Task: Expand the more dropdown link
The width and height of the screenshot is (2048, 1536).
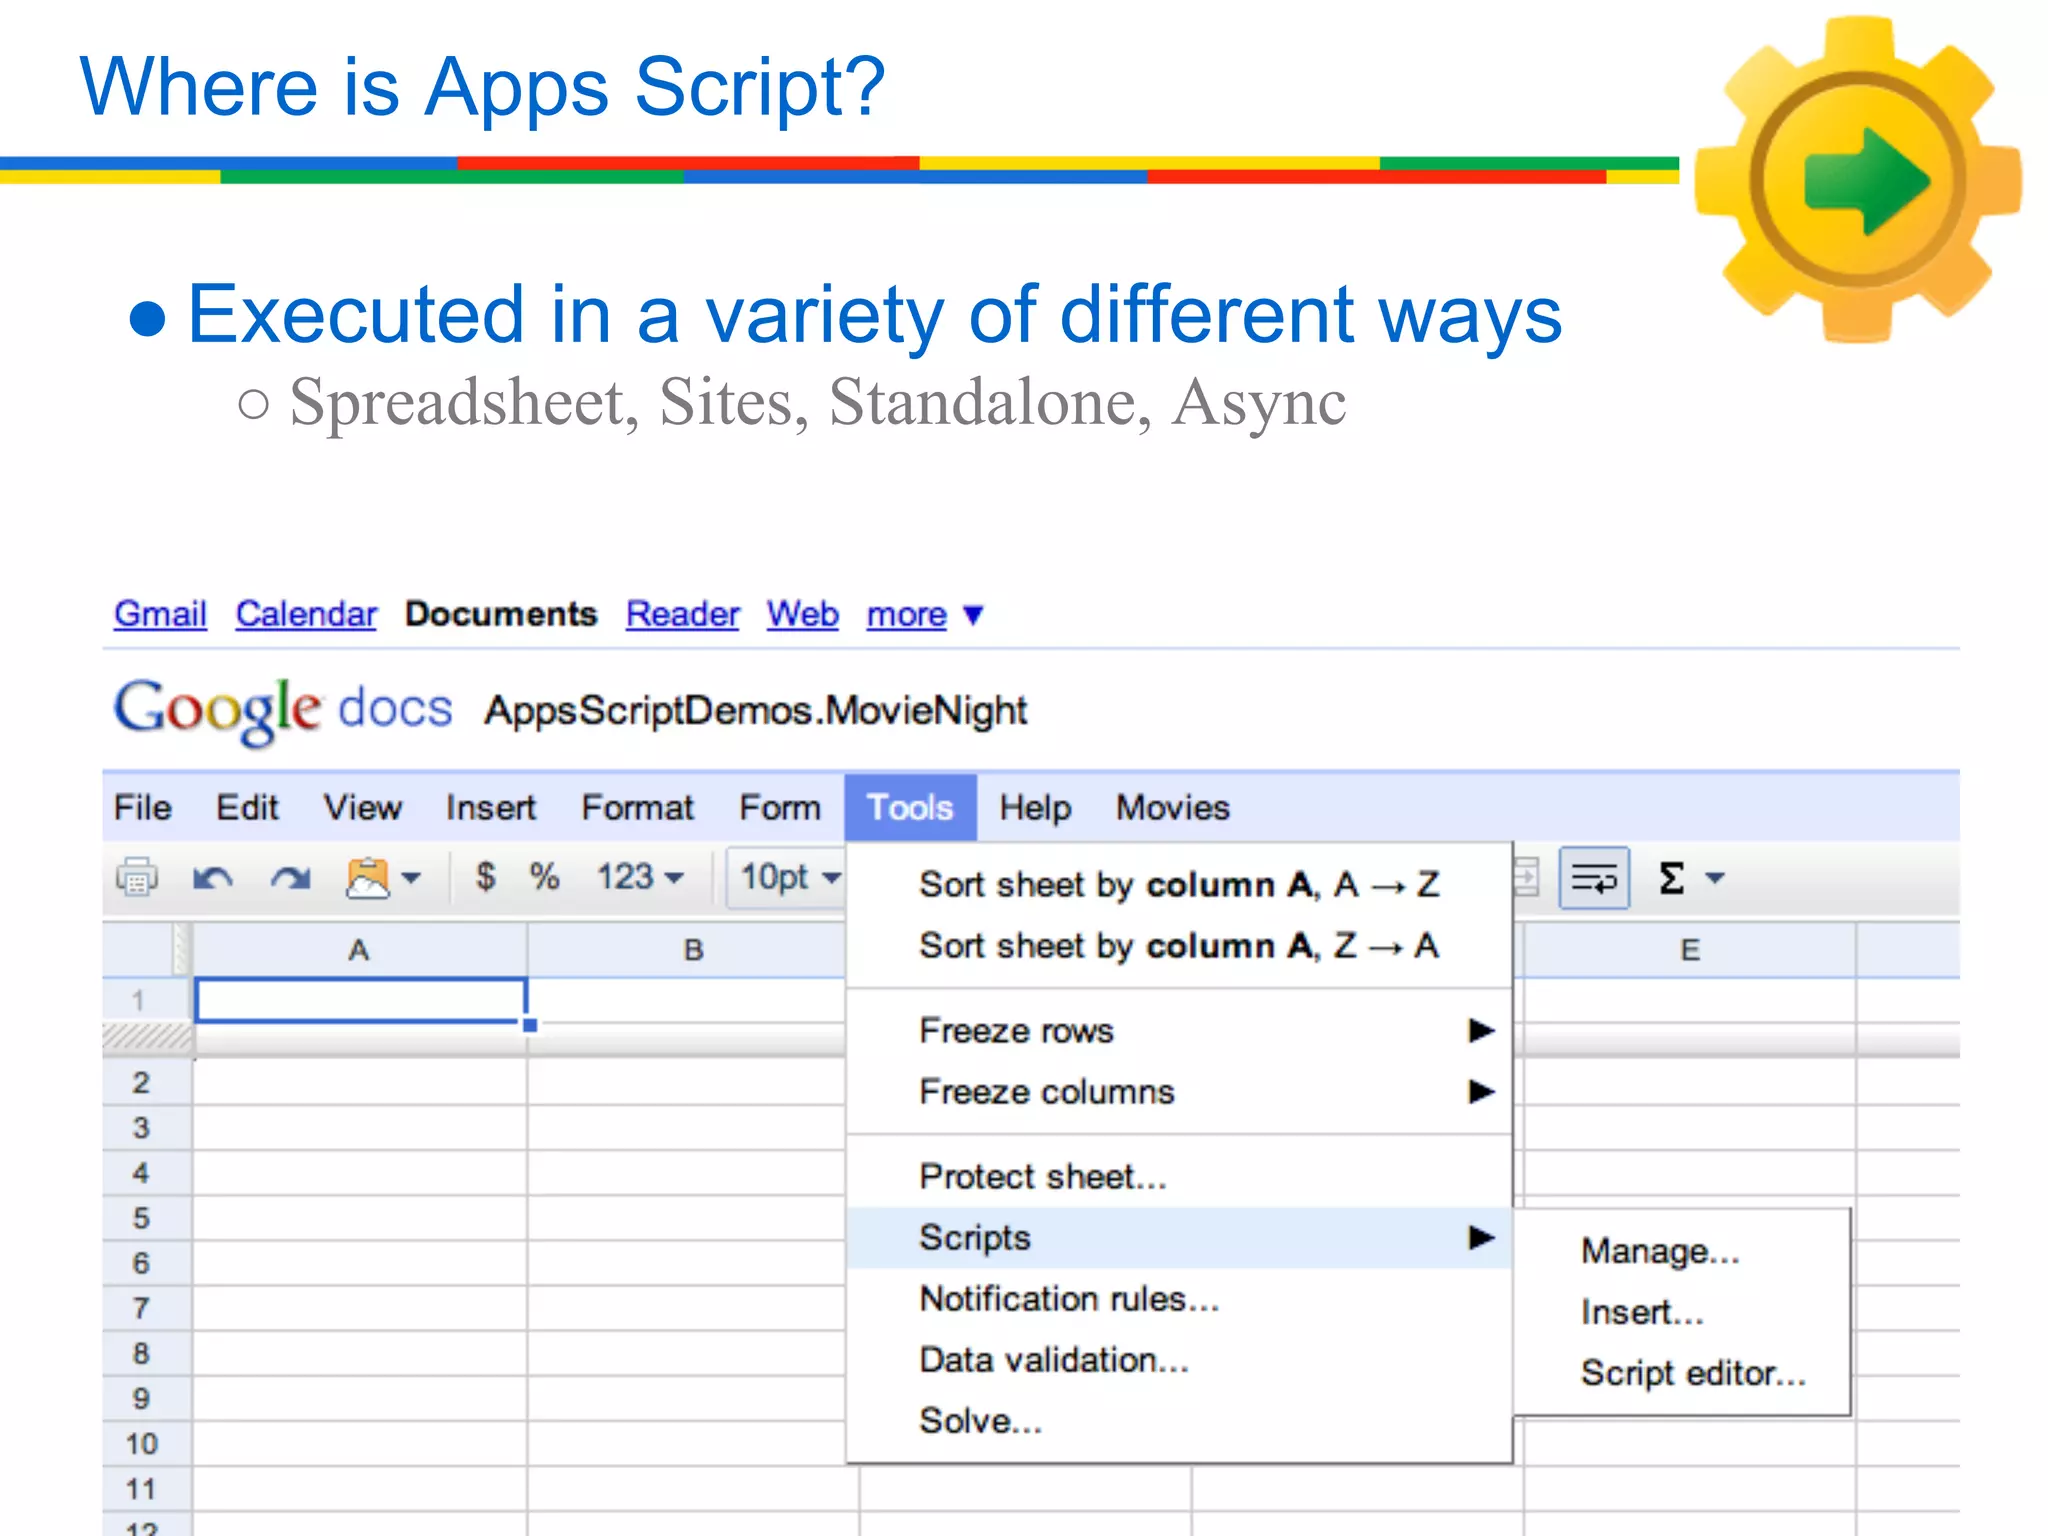Action: tap(925, 614)
